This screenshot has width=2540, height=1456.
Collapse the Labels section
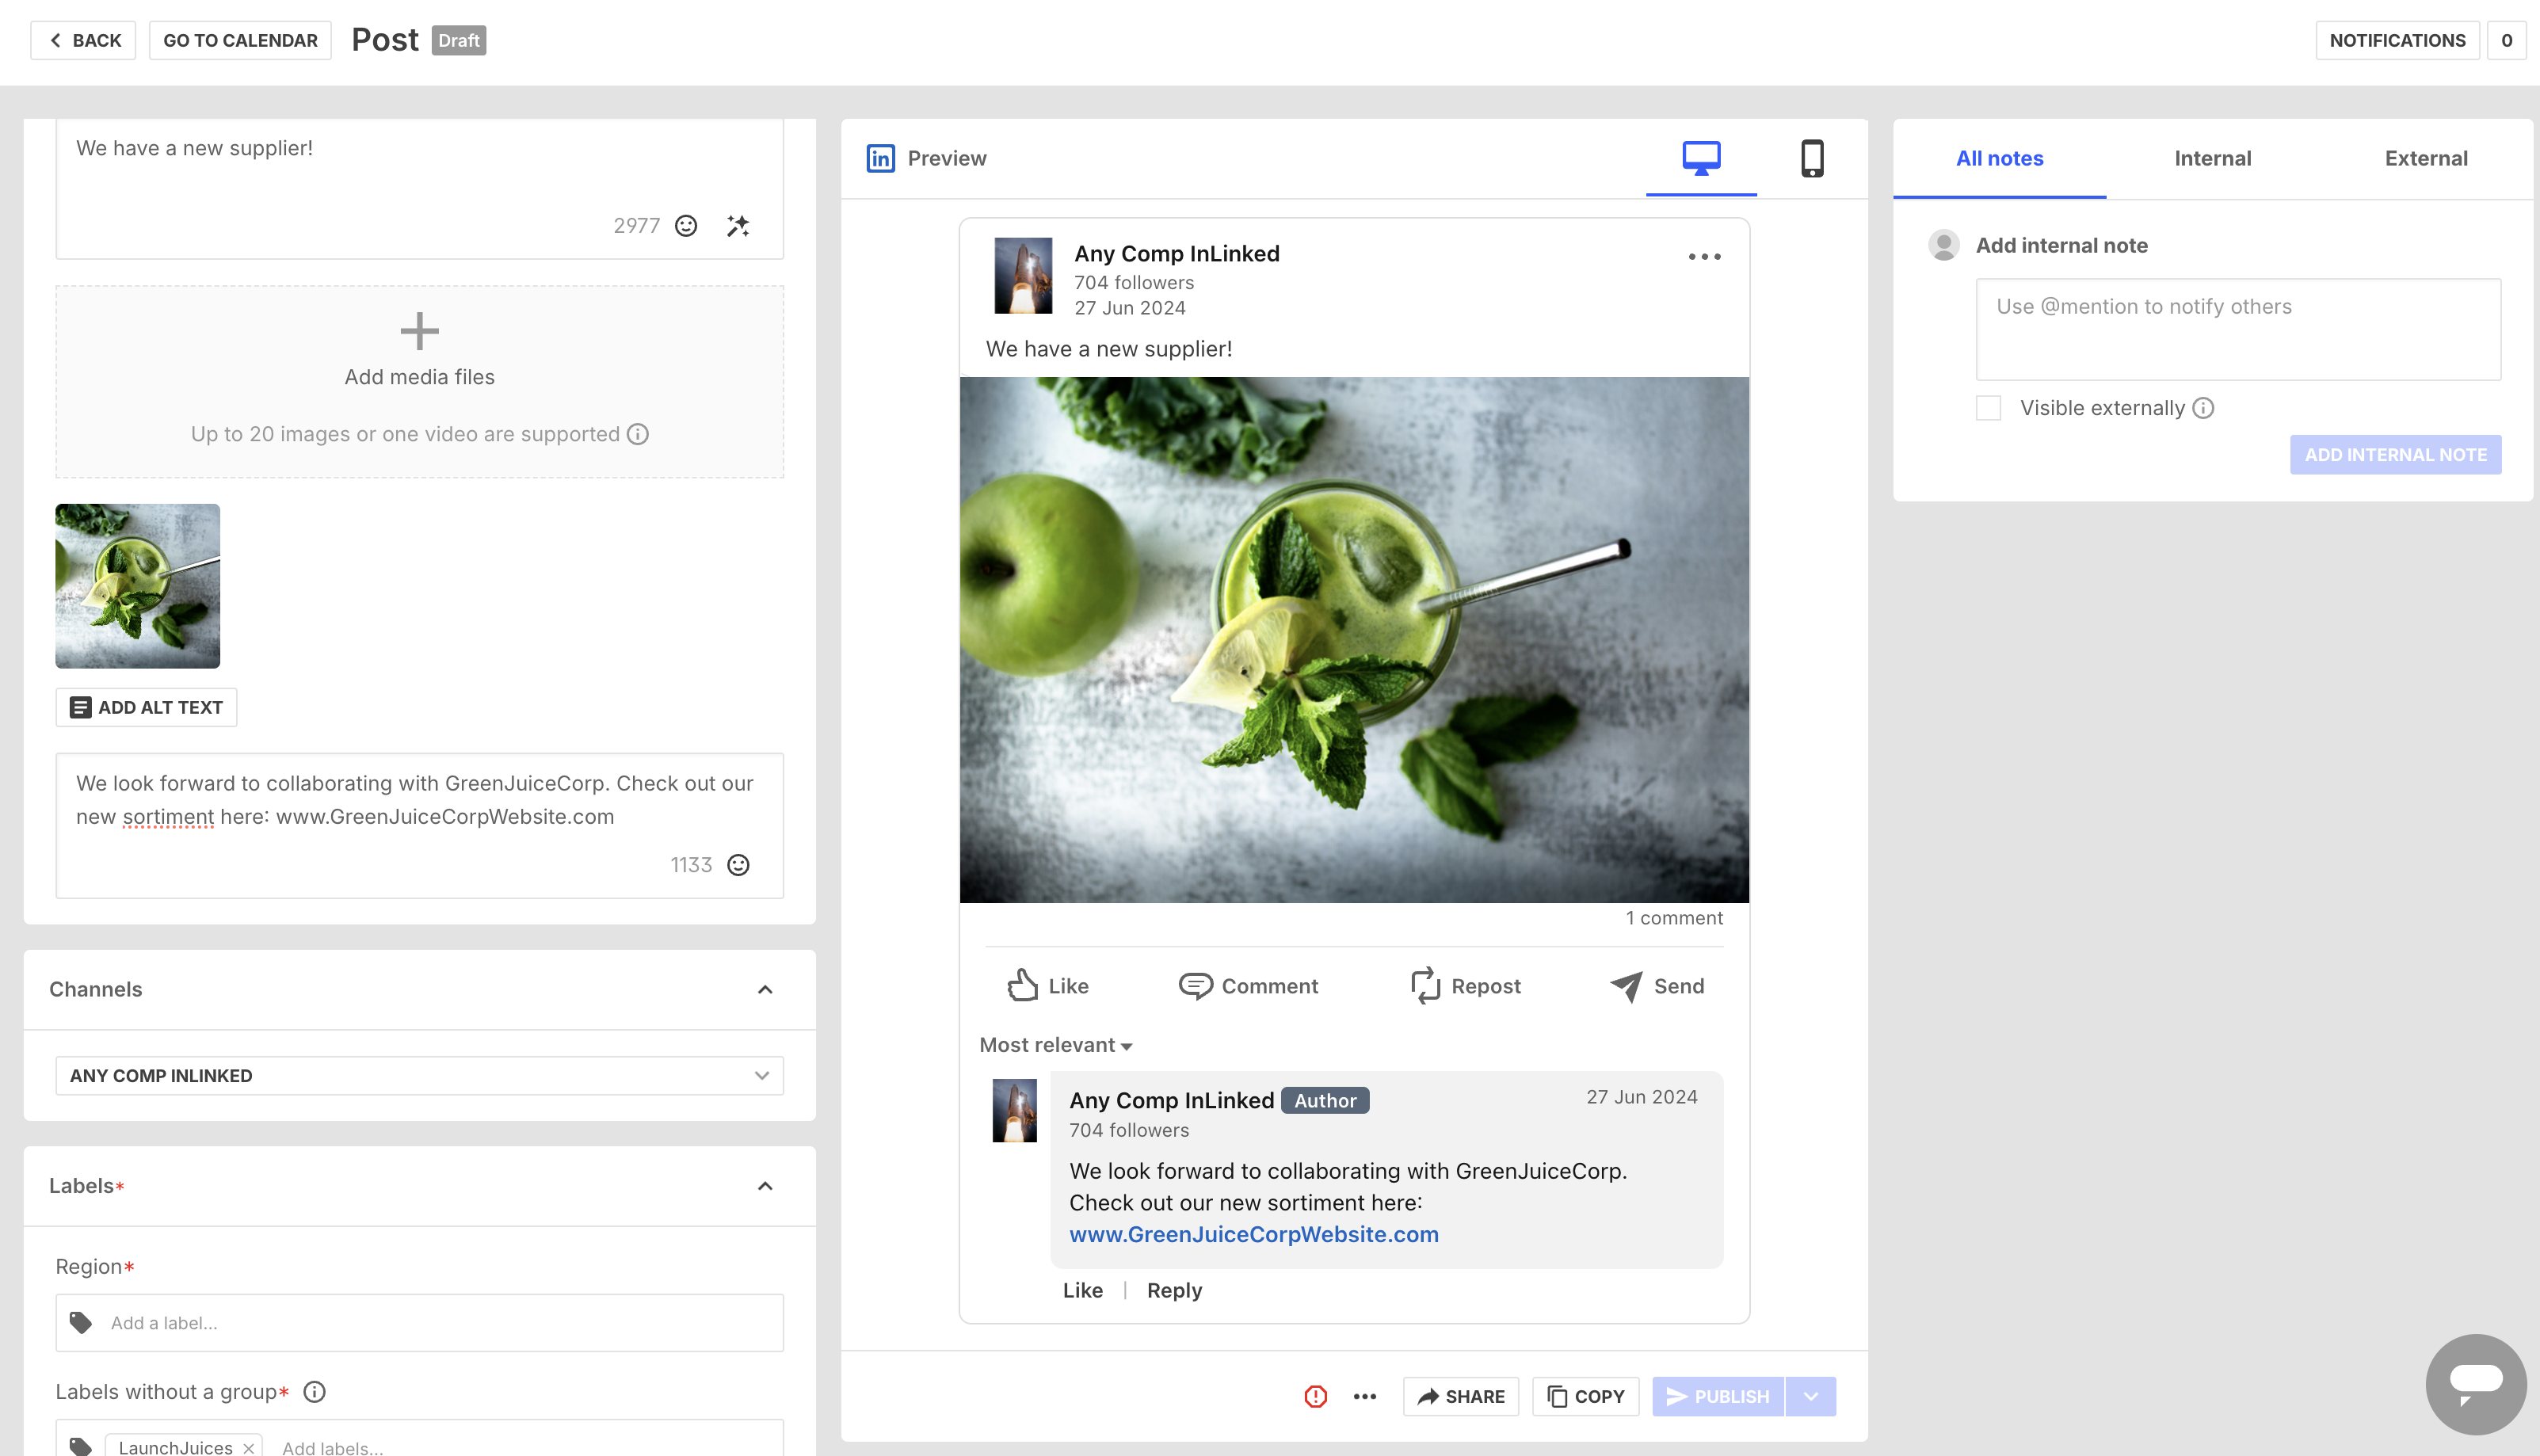[765, 1185]
